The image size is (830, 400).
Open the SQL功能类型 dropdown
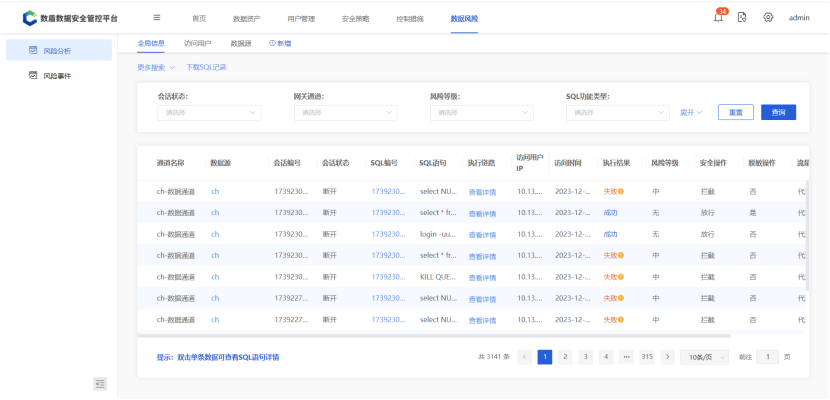coord(619,113)
